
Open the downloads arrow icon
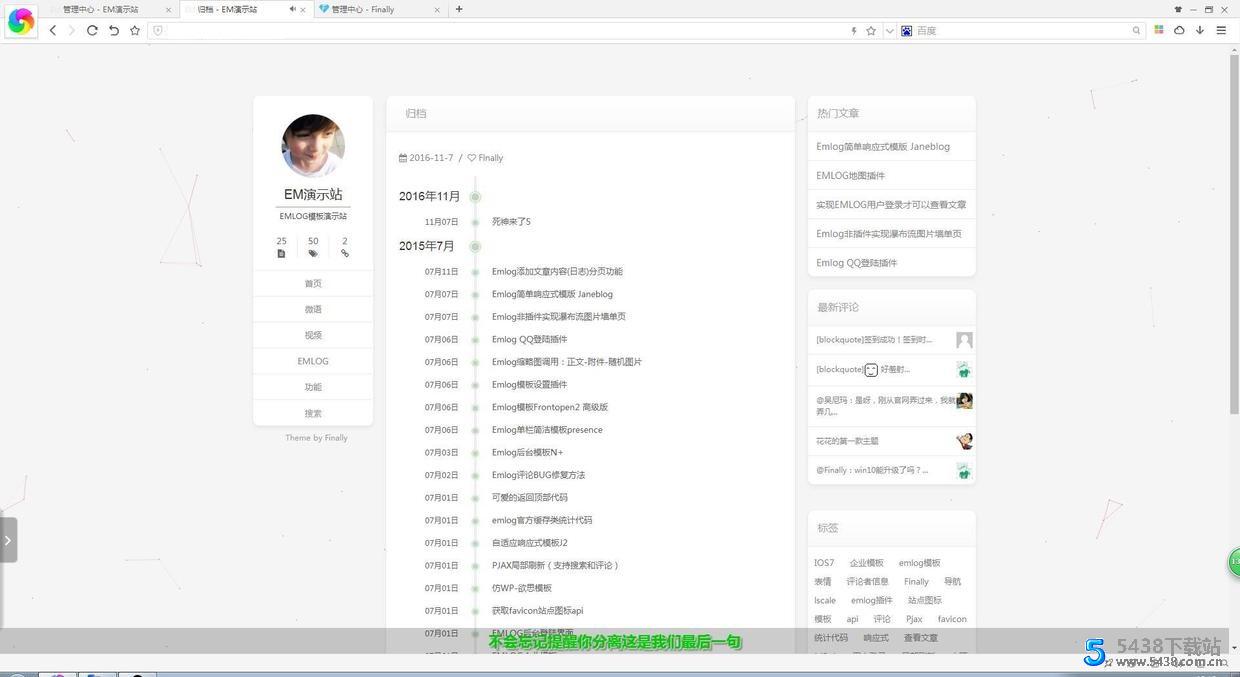(1200, 30)
